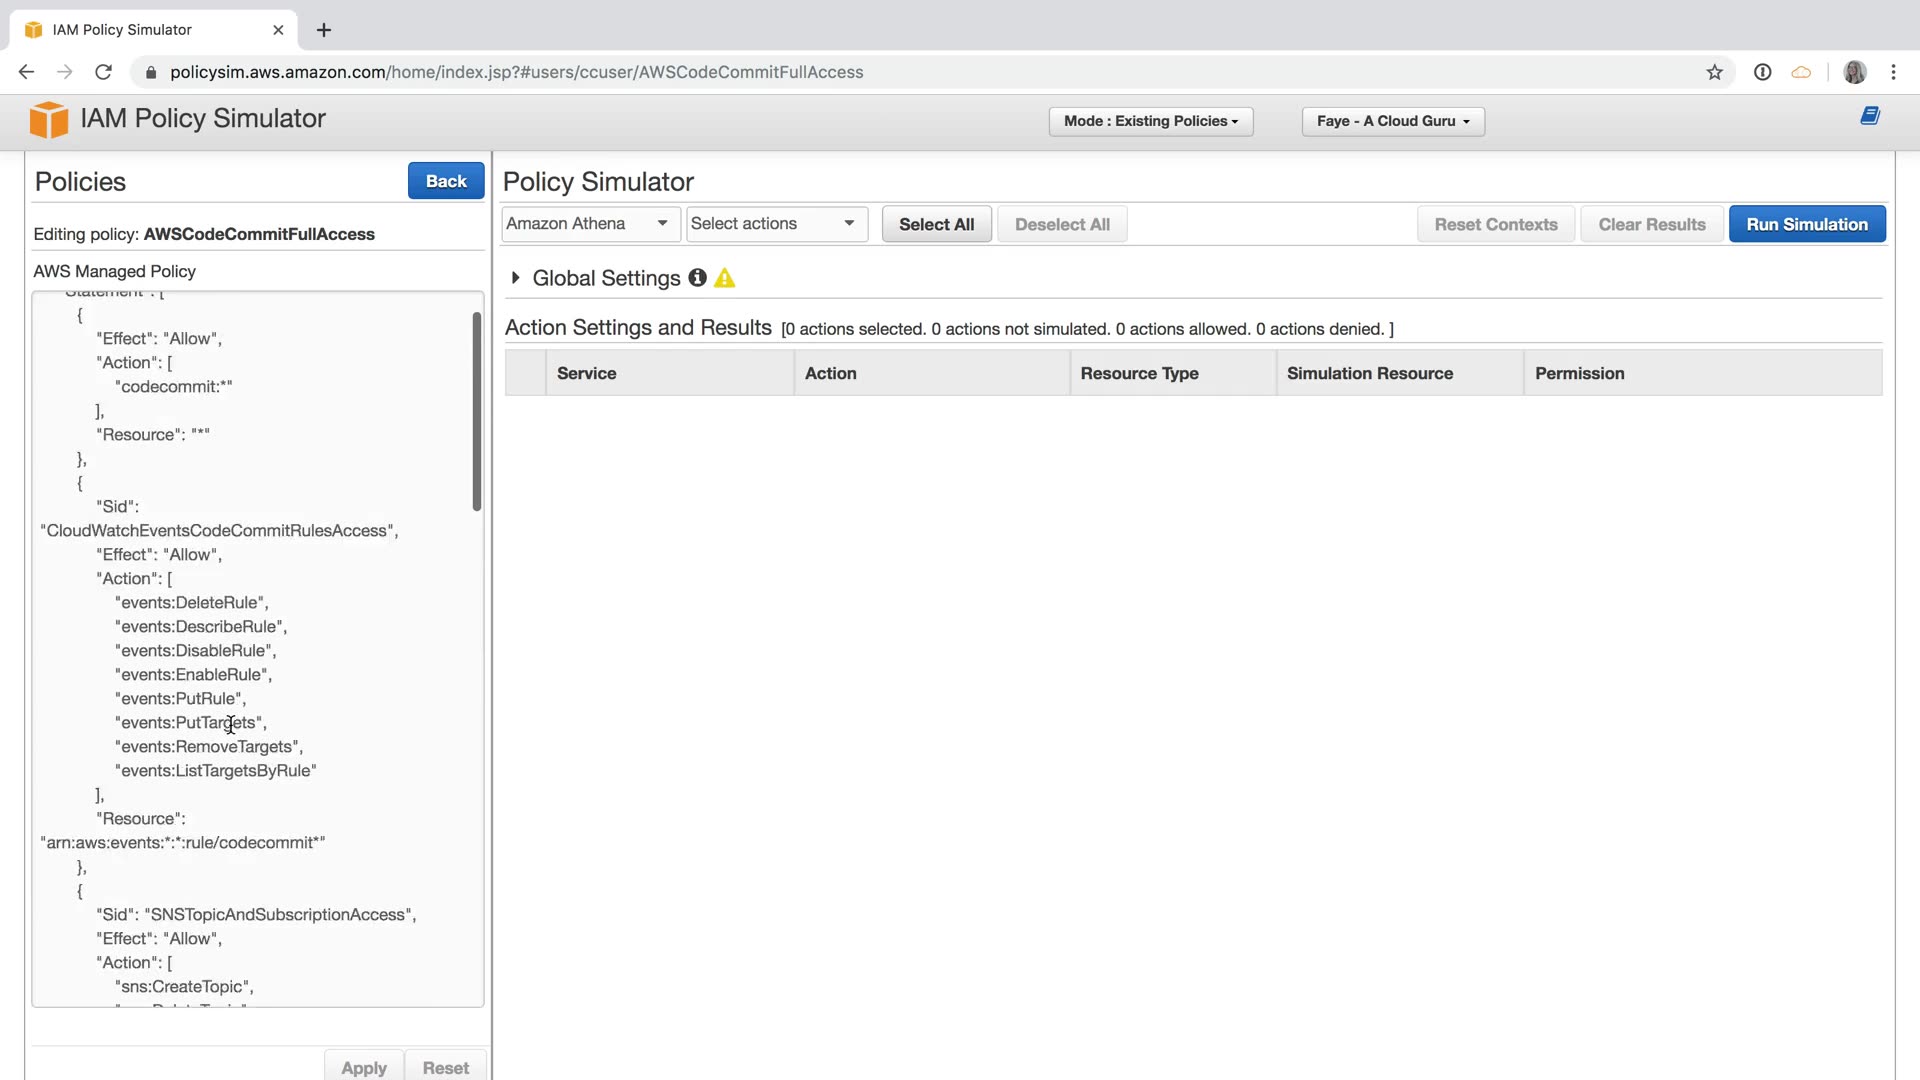Open Mode: Existing Policies menu
1920x1080 pixels.
tap(1150, 121)
